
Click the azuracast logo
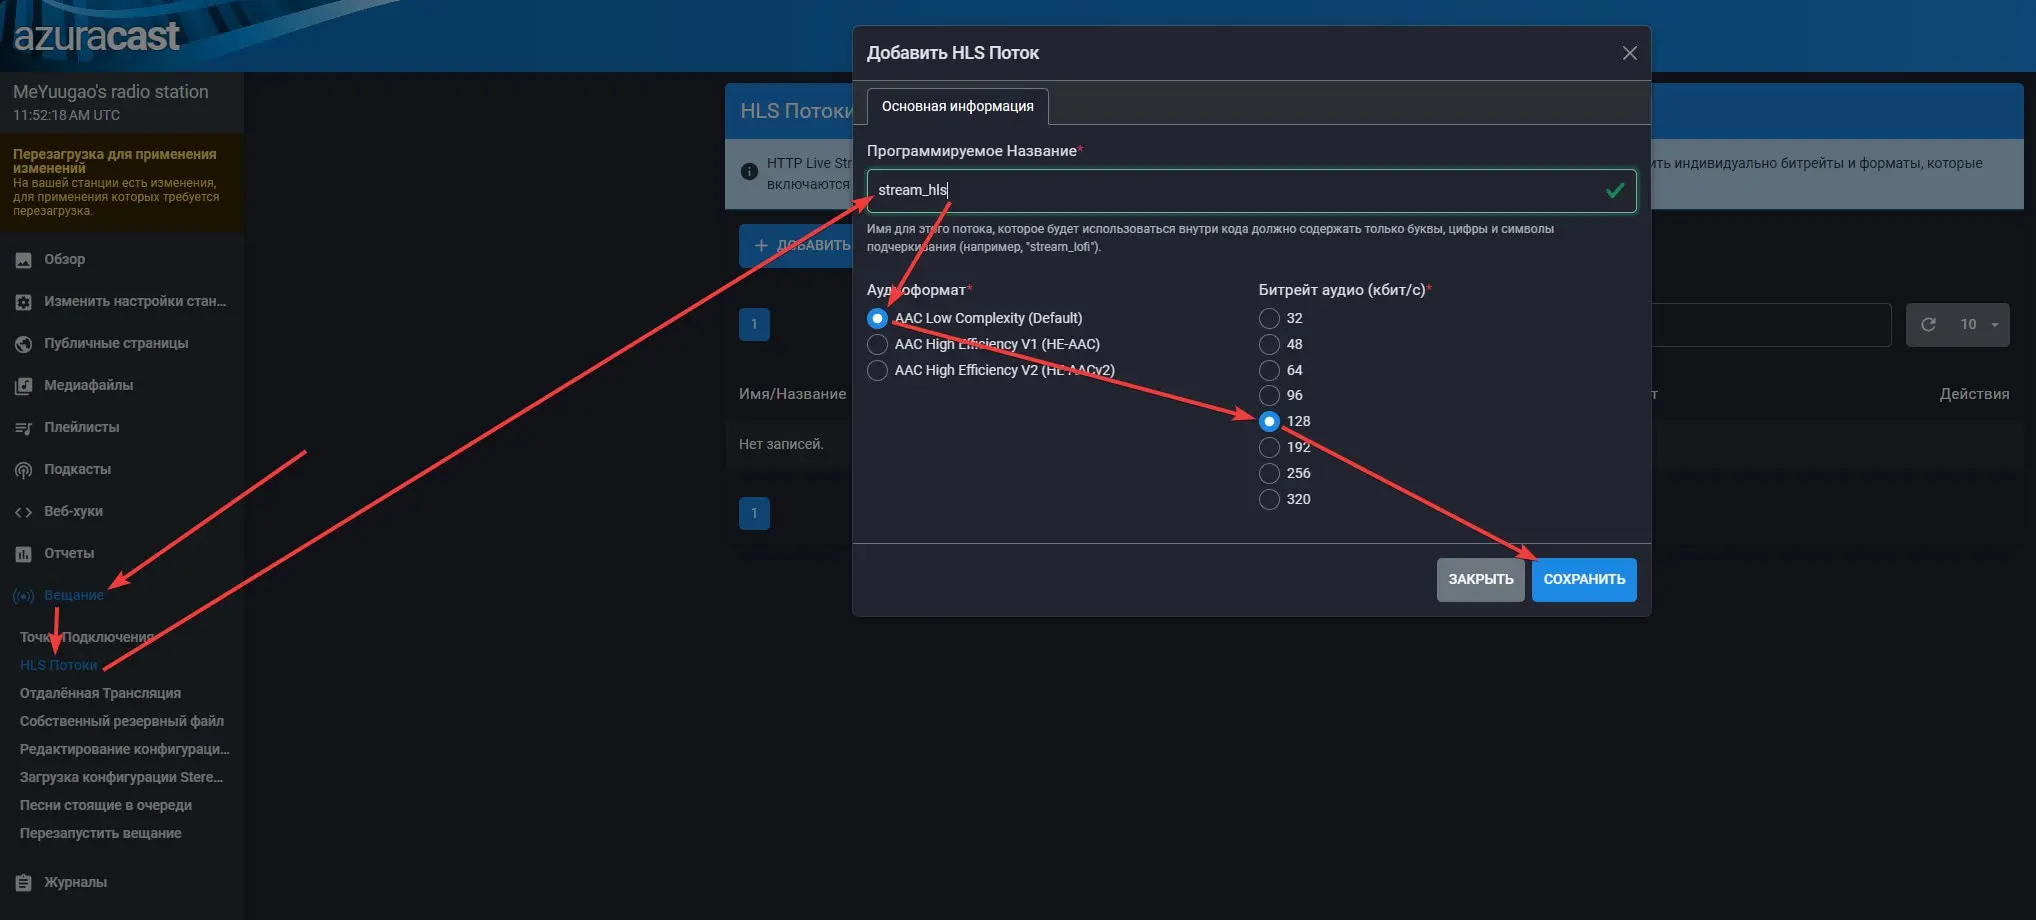(x=96, y=36)
